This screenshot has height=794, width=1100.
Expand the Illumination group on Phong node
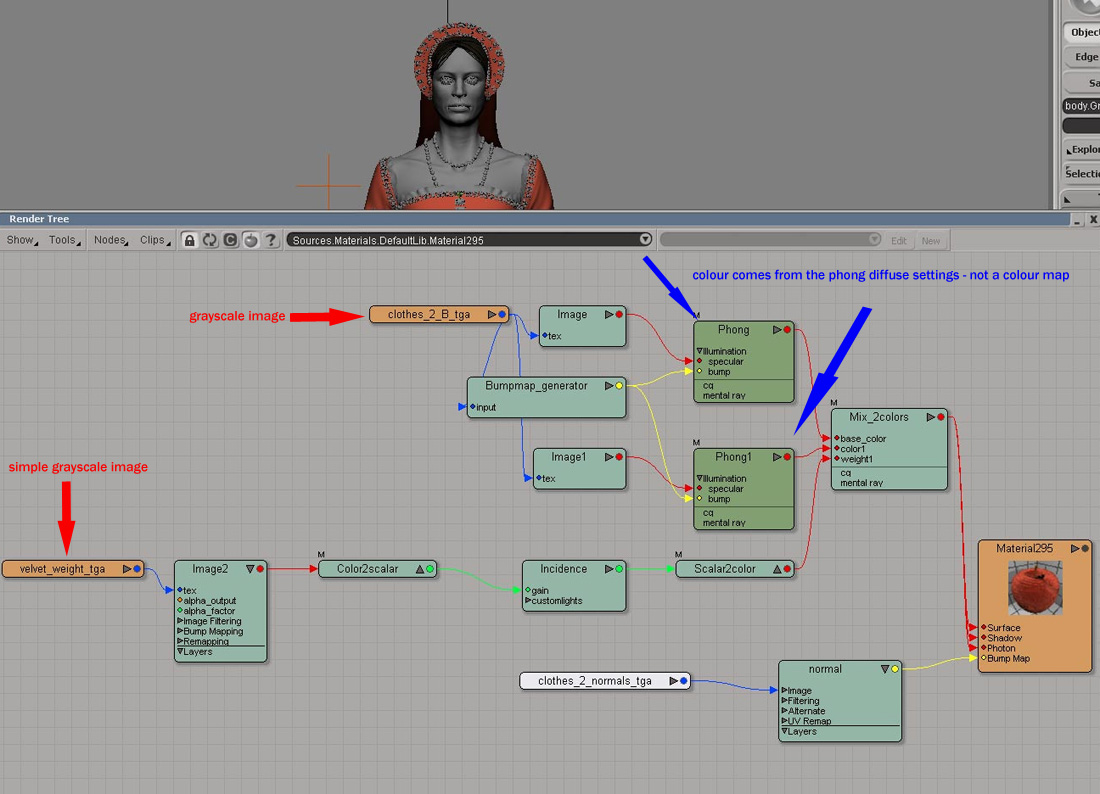(700, 351)
